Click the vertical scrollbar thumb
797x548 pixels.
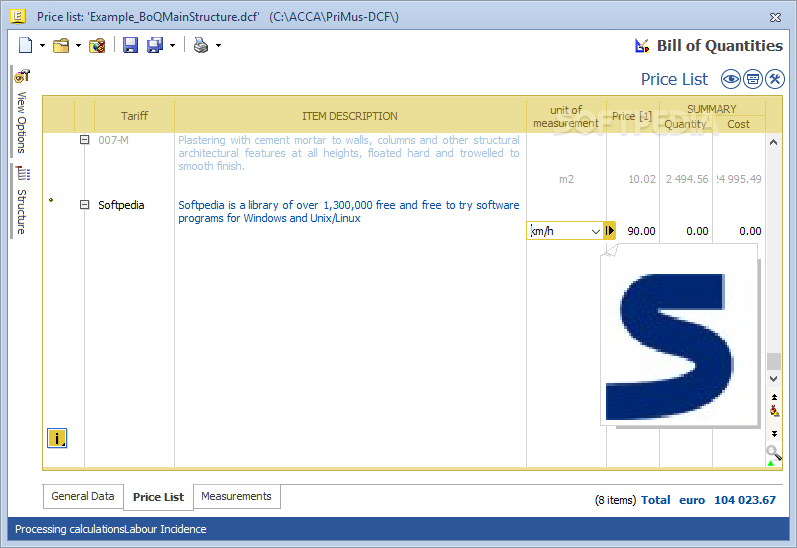coord(773,361)
